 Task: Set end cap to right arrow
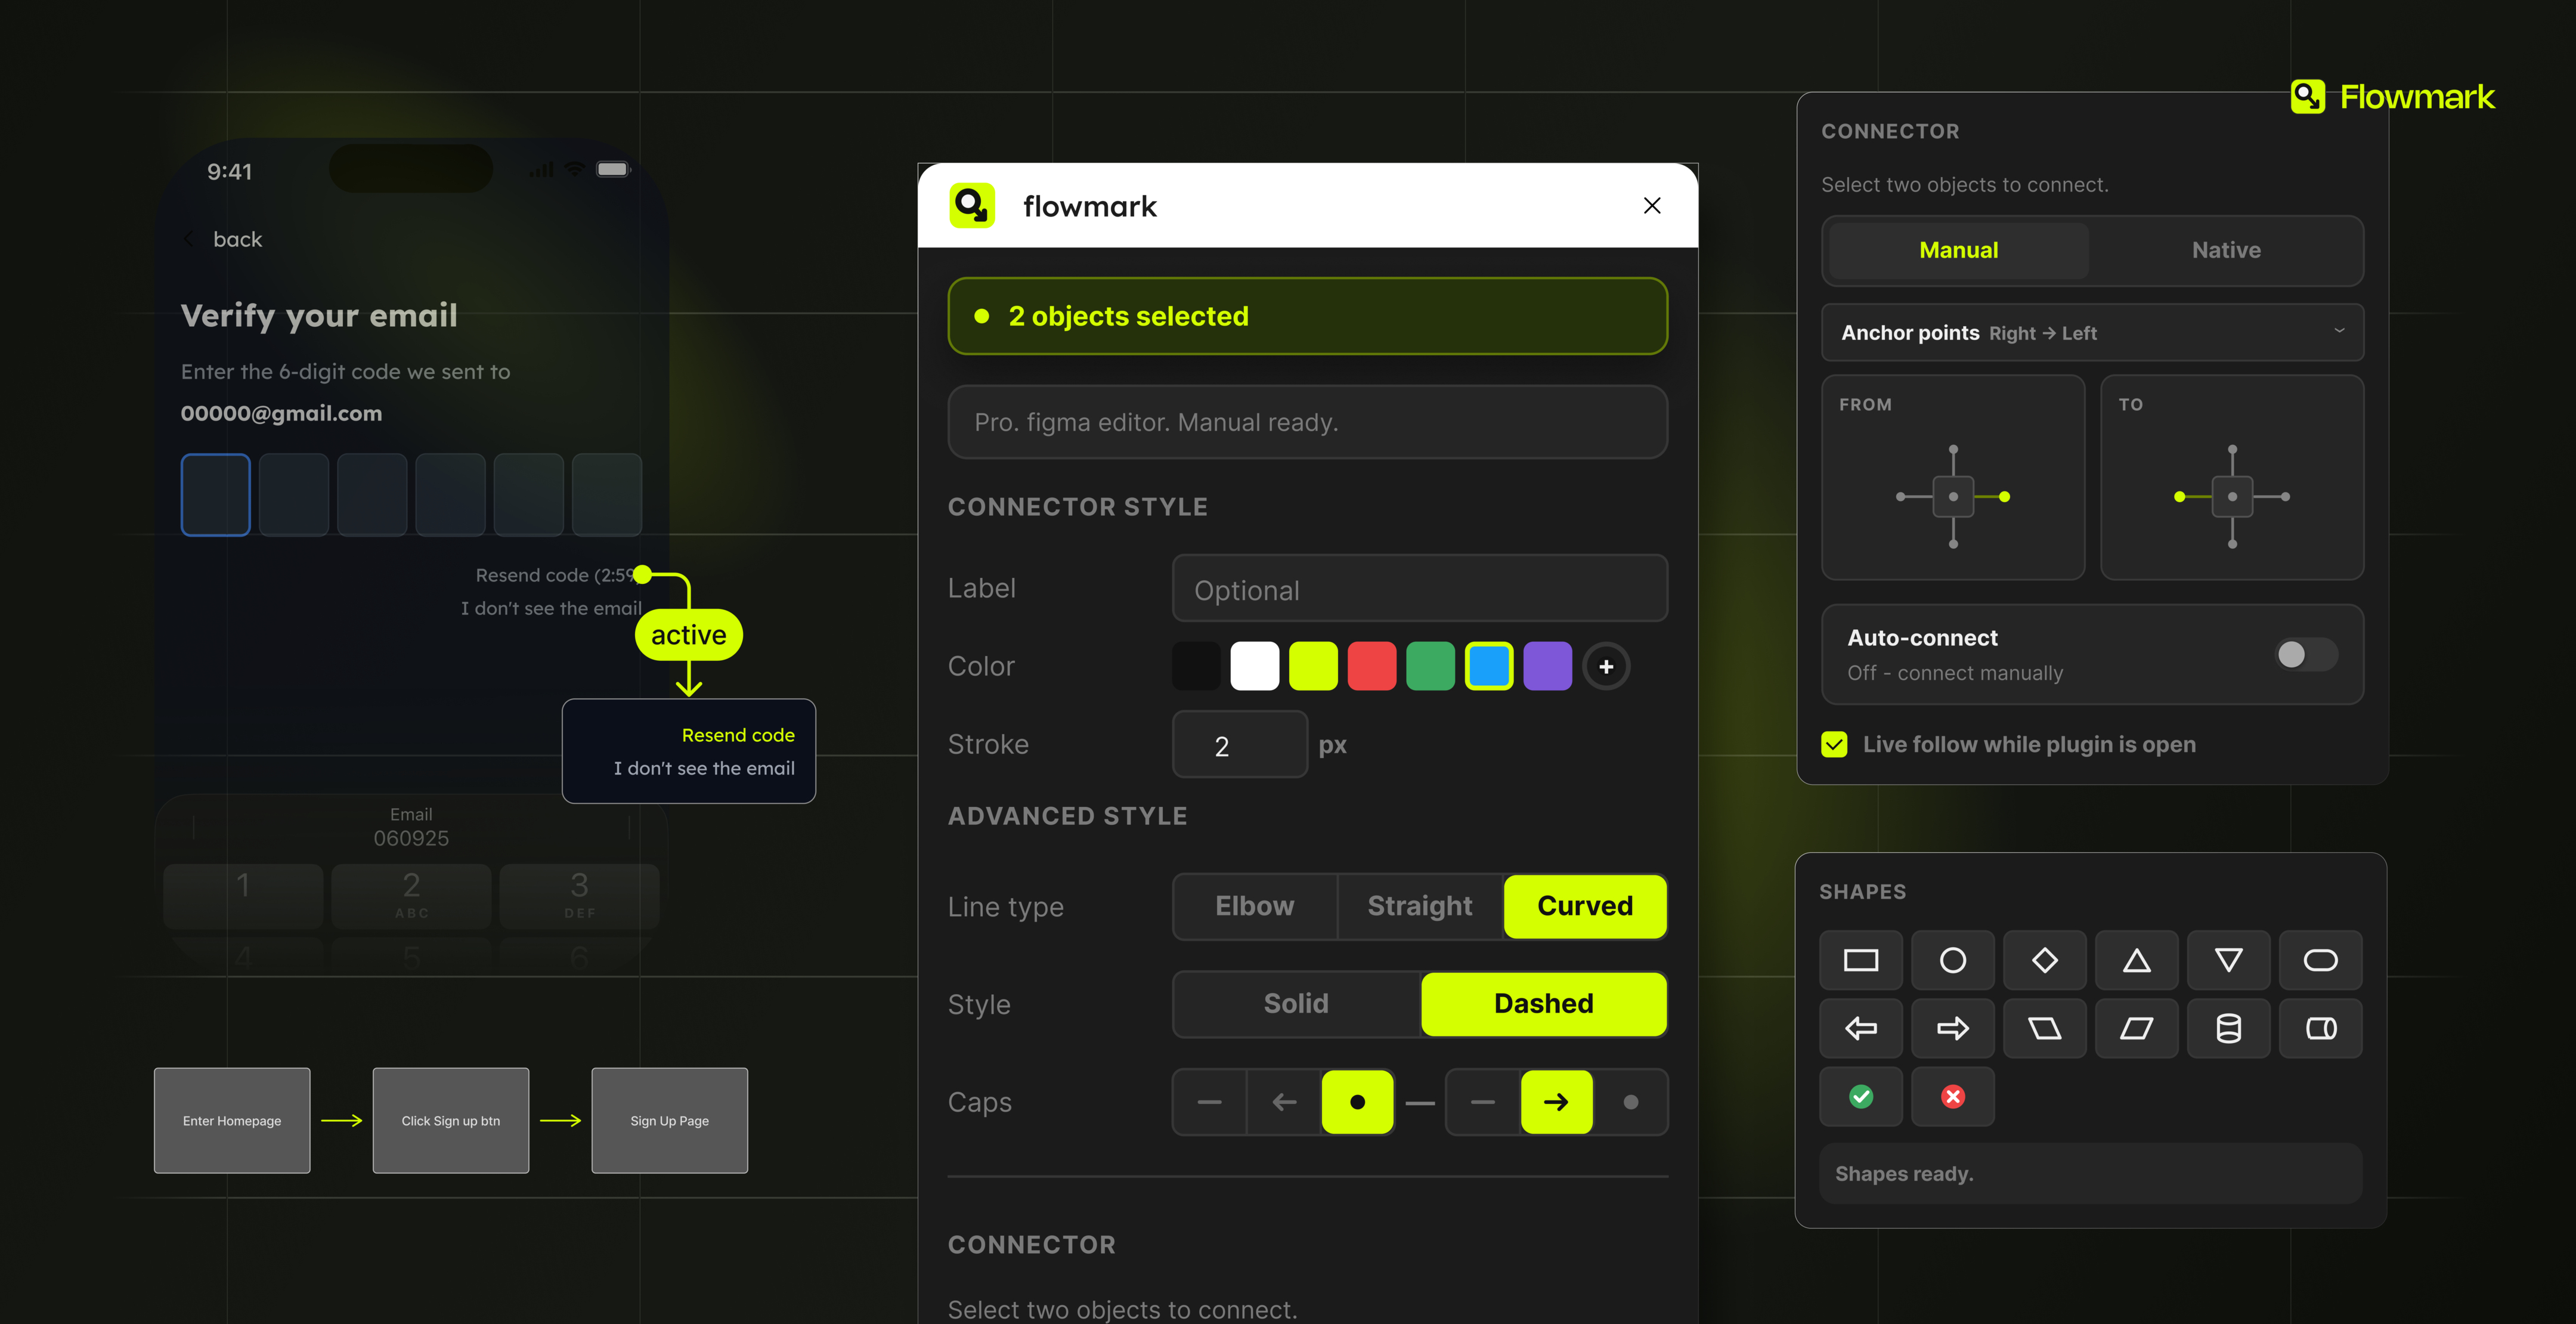pos(1556,1102)
